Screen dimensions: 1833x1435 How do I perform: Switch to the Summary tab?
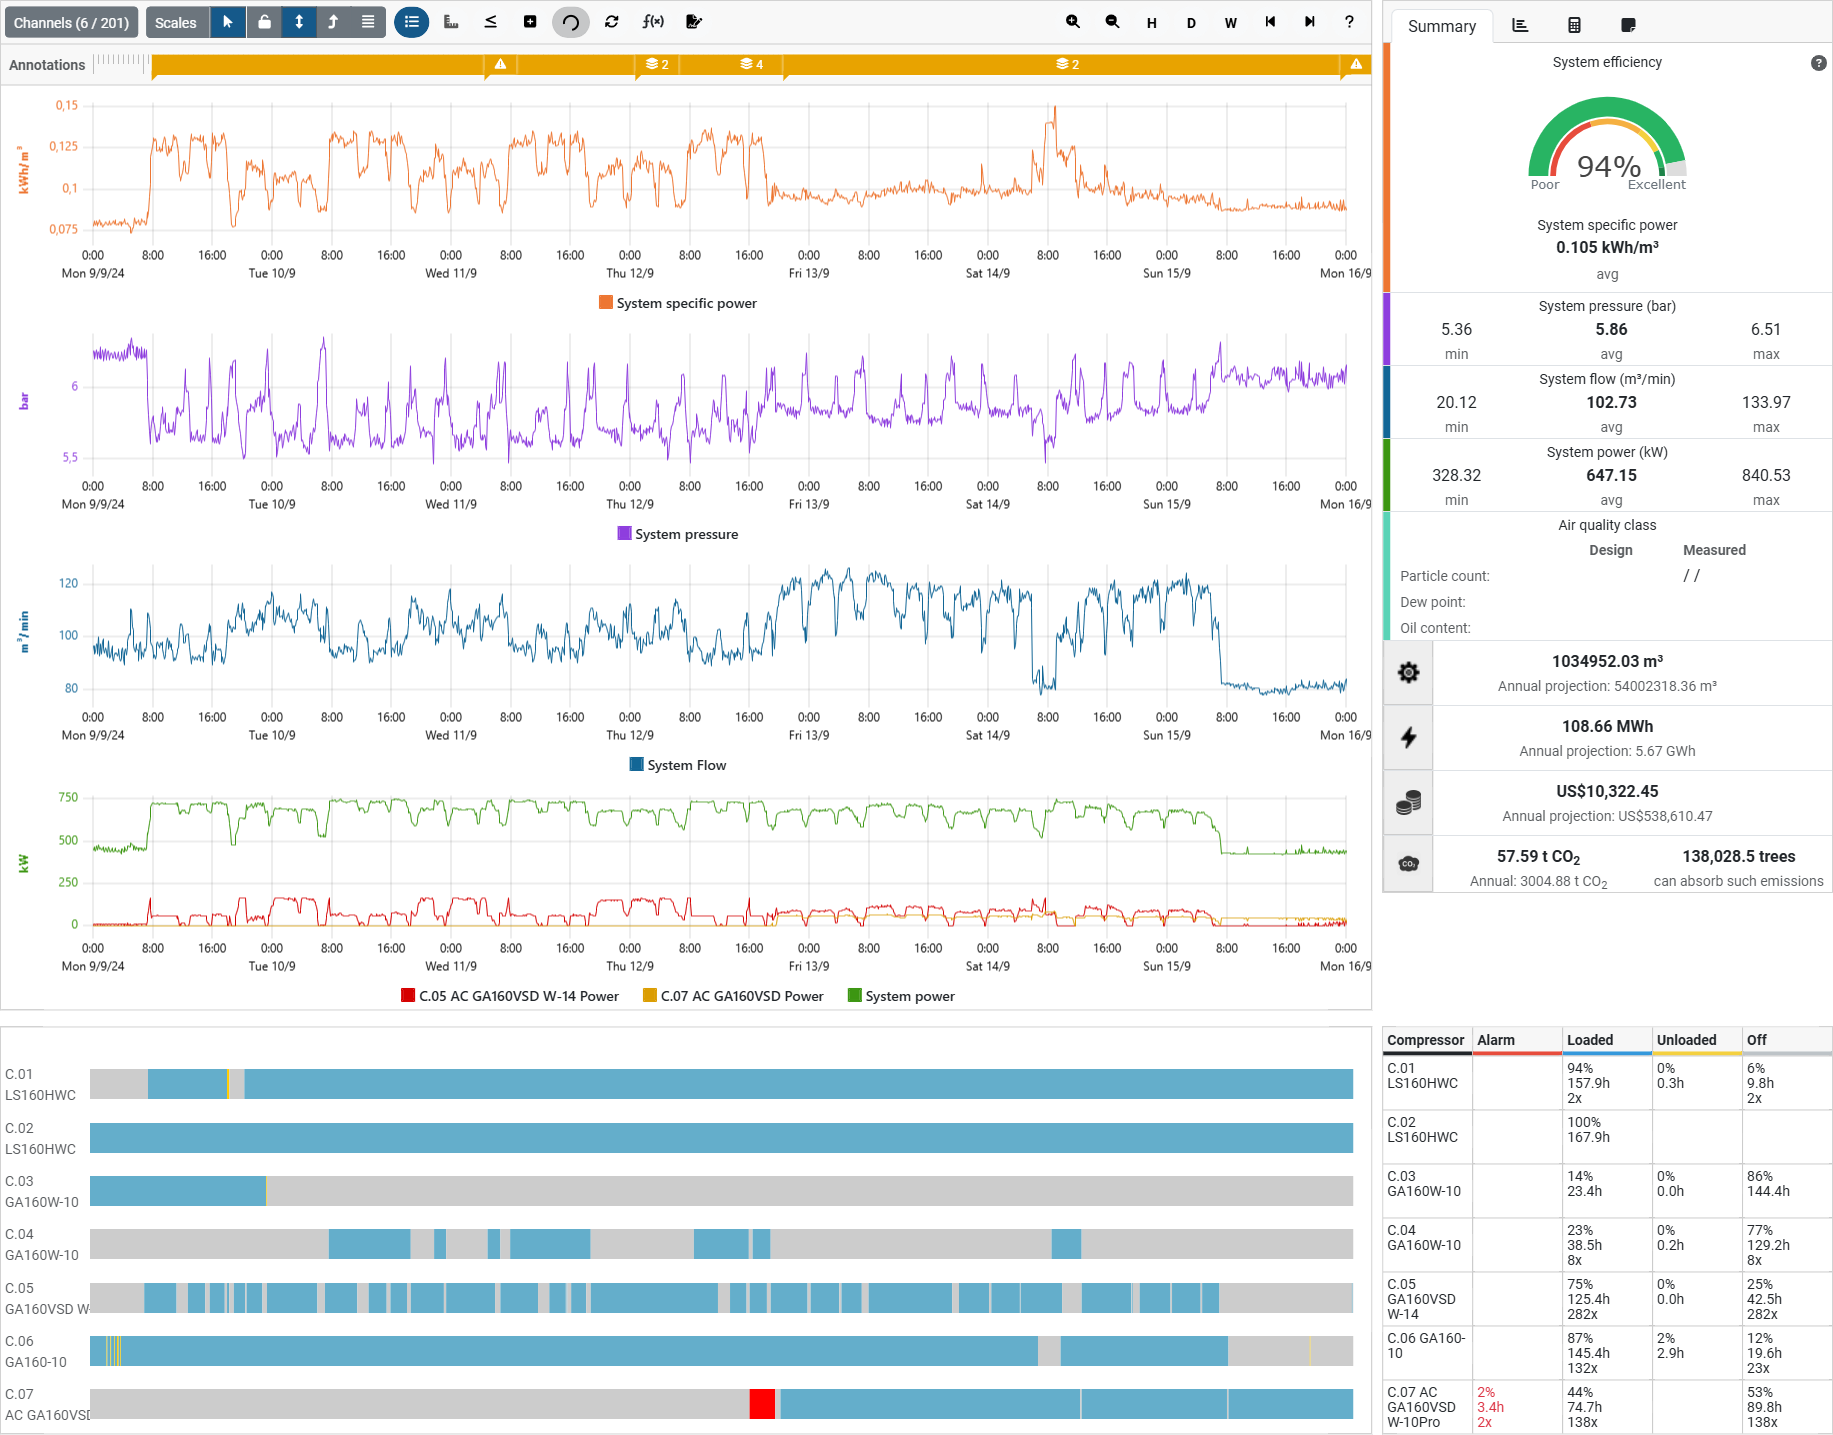(1441, 26)
